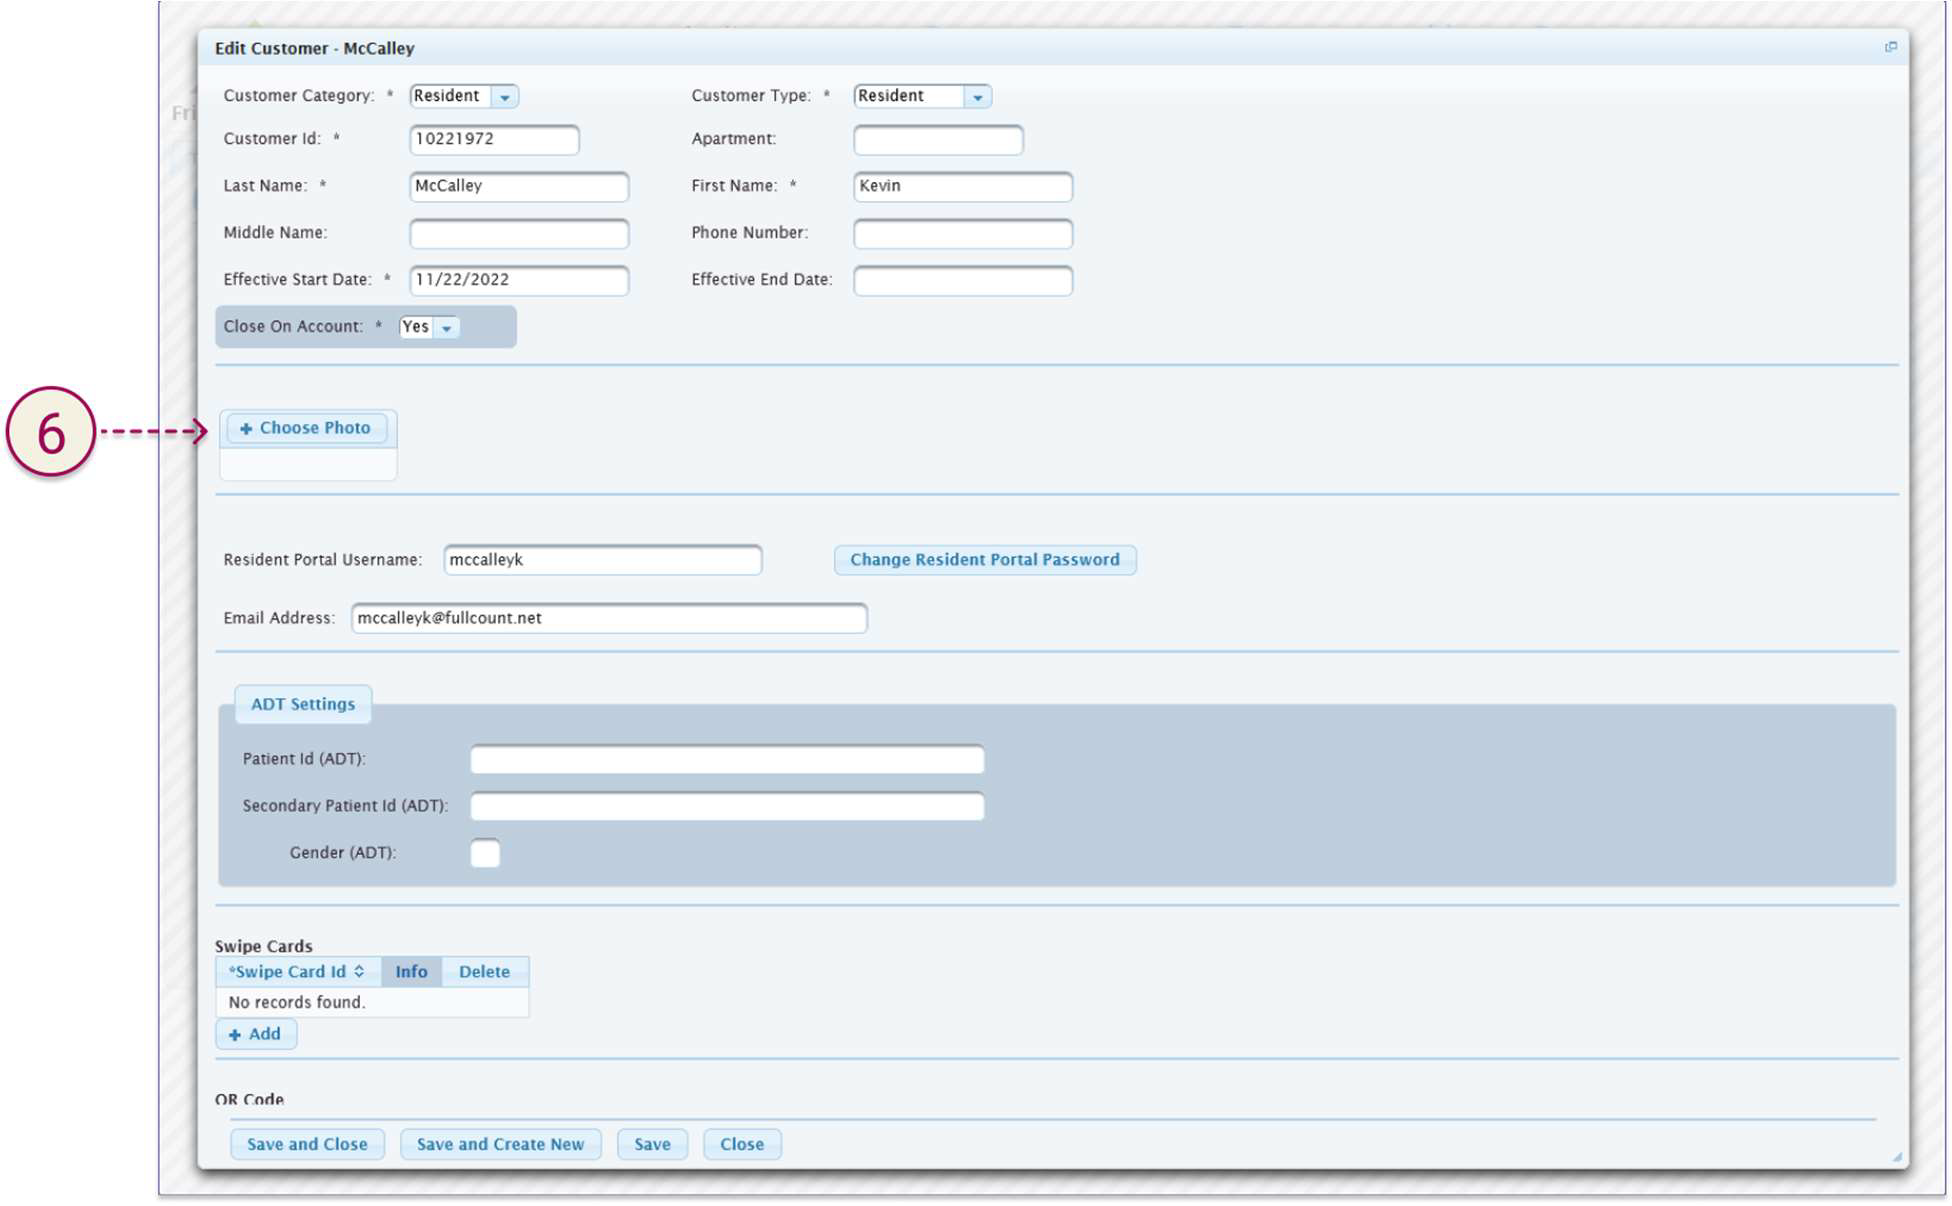Click the Patient Id (ADT) field
The image size is (1952, 1206).
pos(727,760)
